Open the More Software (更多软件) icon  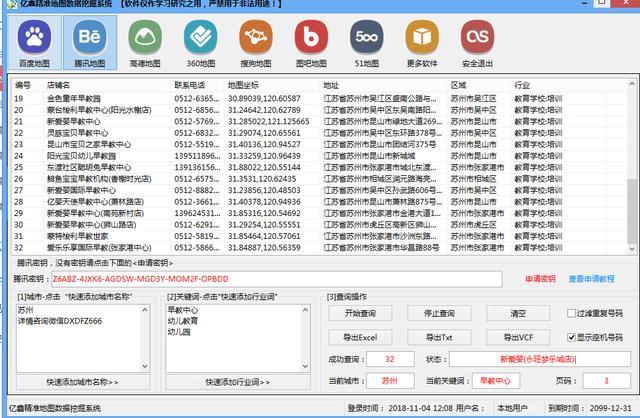[x=424, y=43]
